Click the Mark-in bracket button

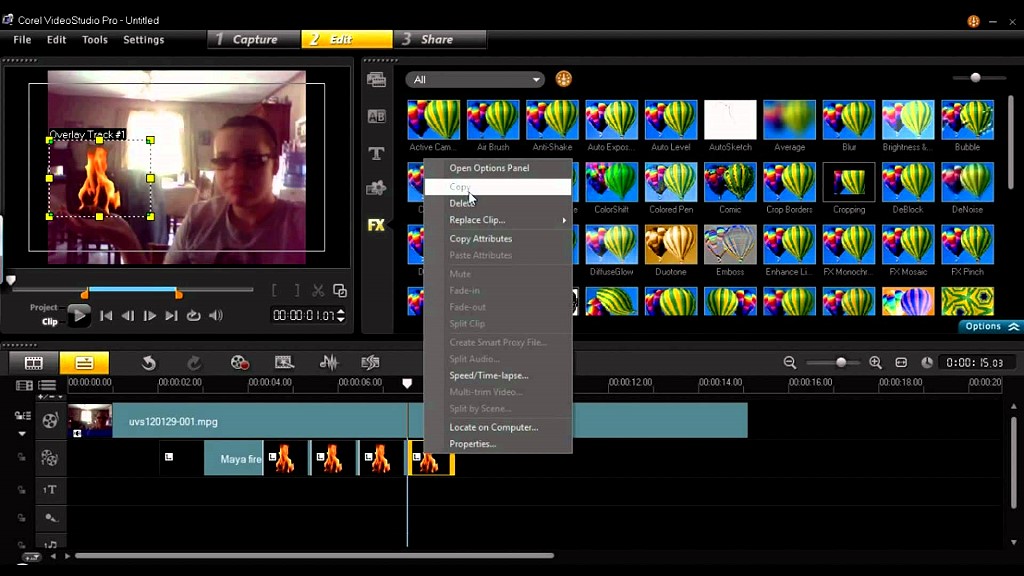pyautogui.click(x=275, y=291)
